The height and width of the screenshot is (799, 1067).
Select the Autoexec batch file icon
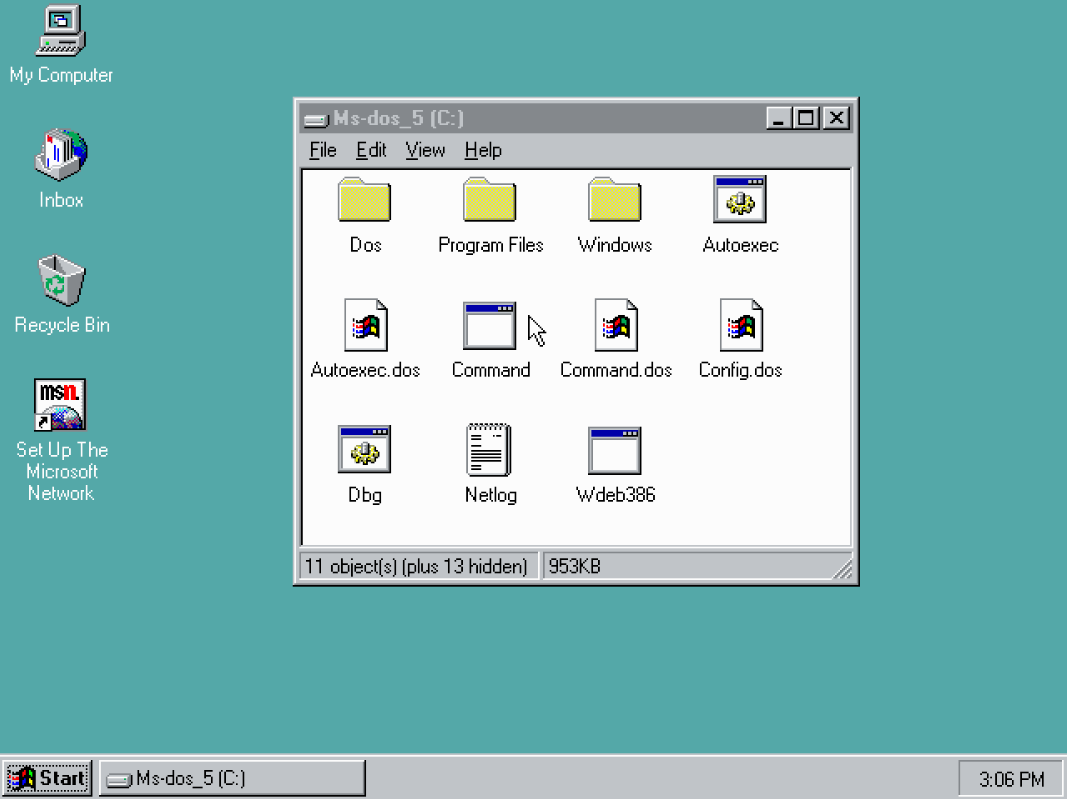pos(740,199)
